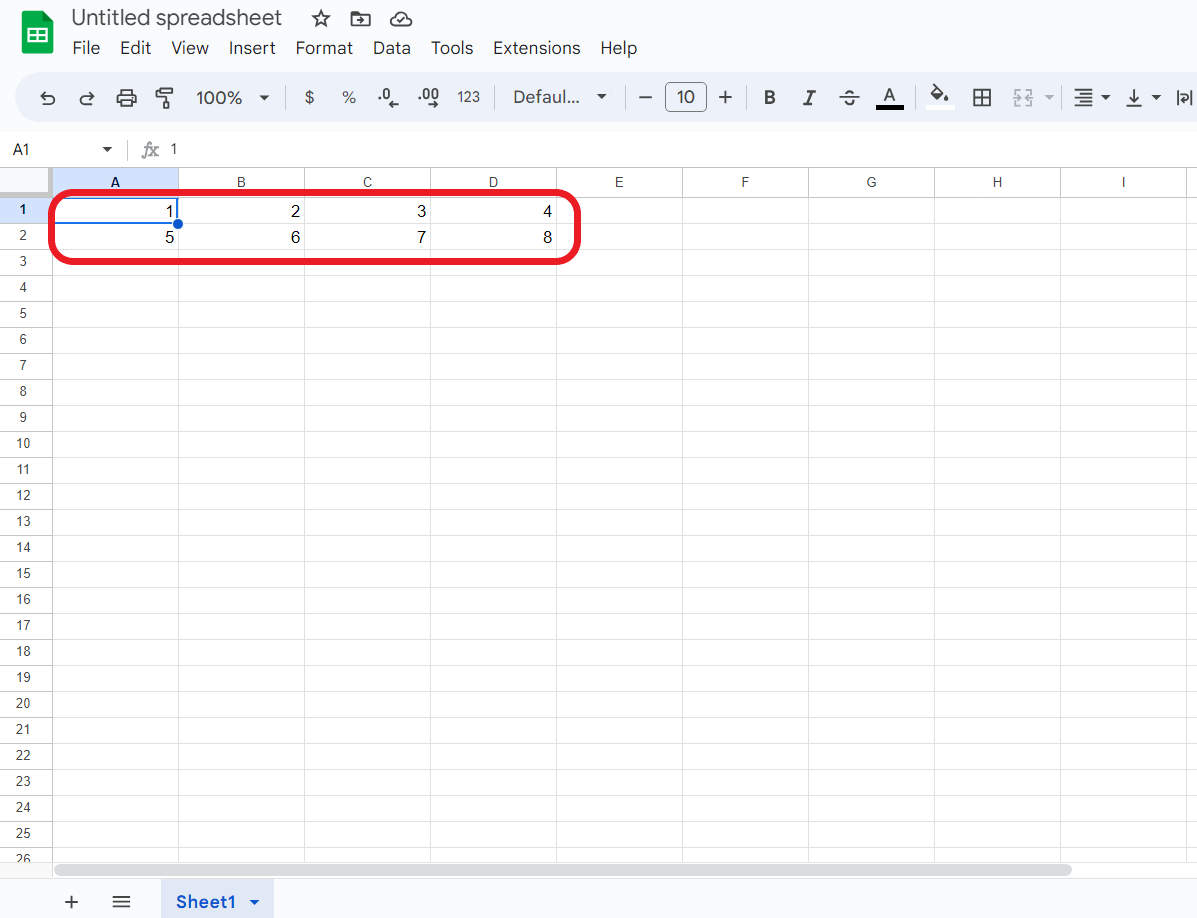Open more number formats (123)
The width and height of the screenshot is (1197, 918).
tap(469, 97)
